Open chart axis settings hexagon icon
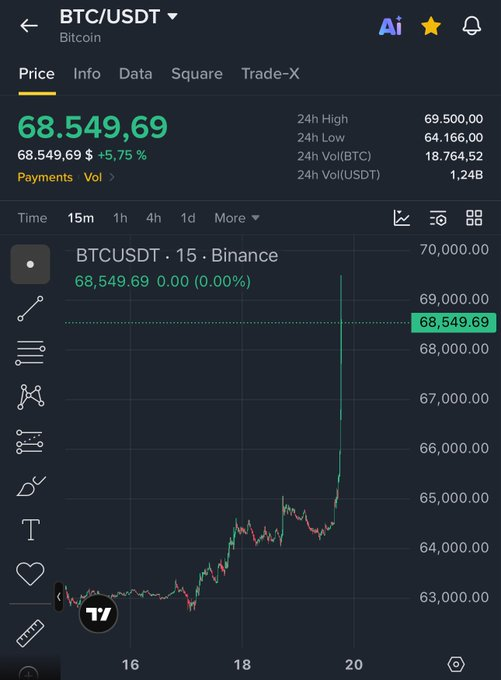Viewport: 501px width, 680px height. click(x=456, y=664)
